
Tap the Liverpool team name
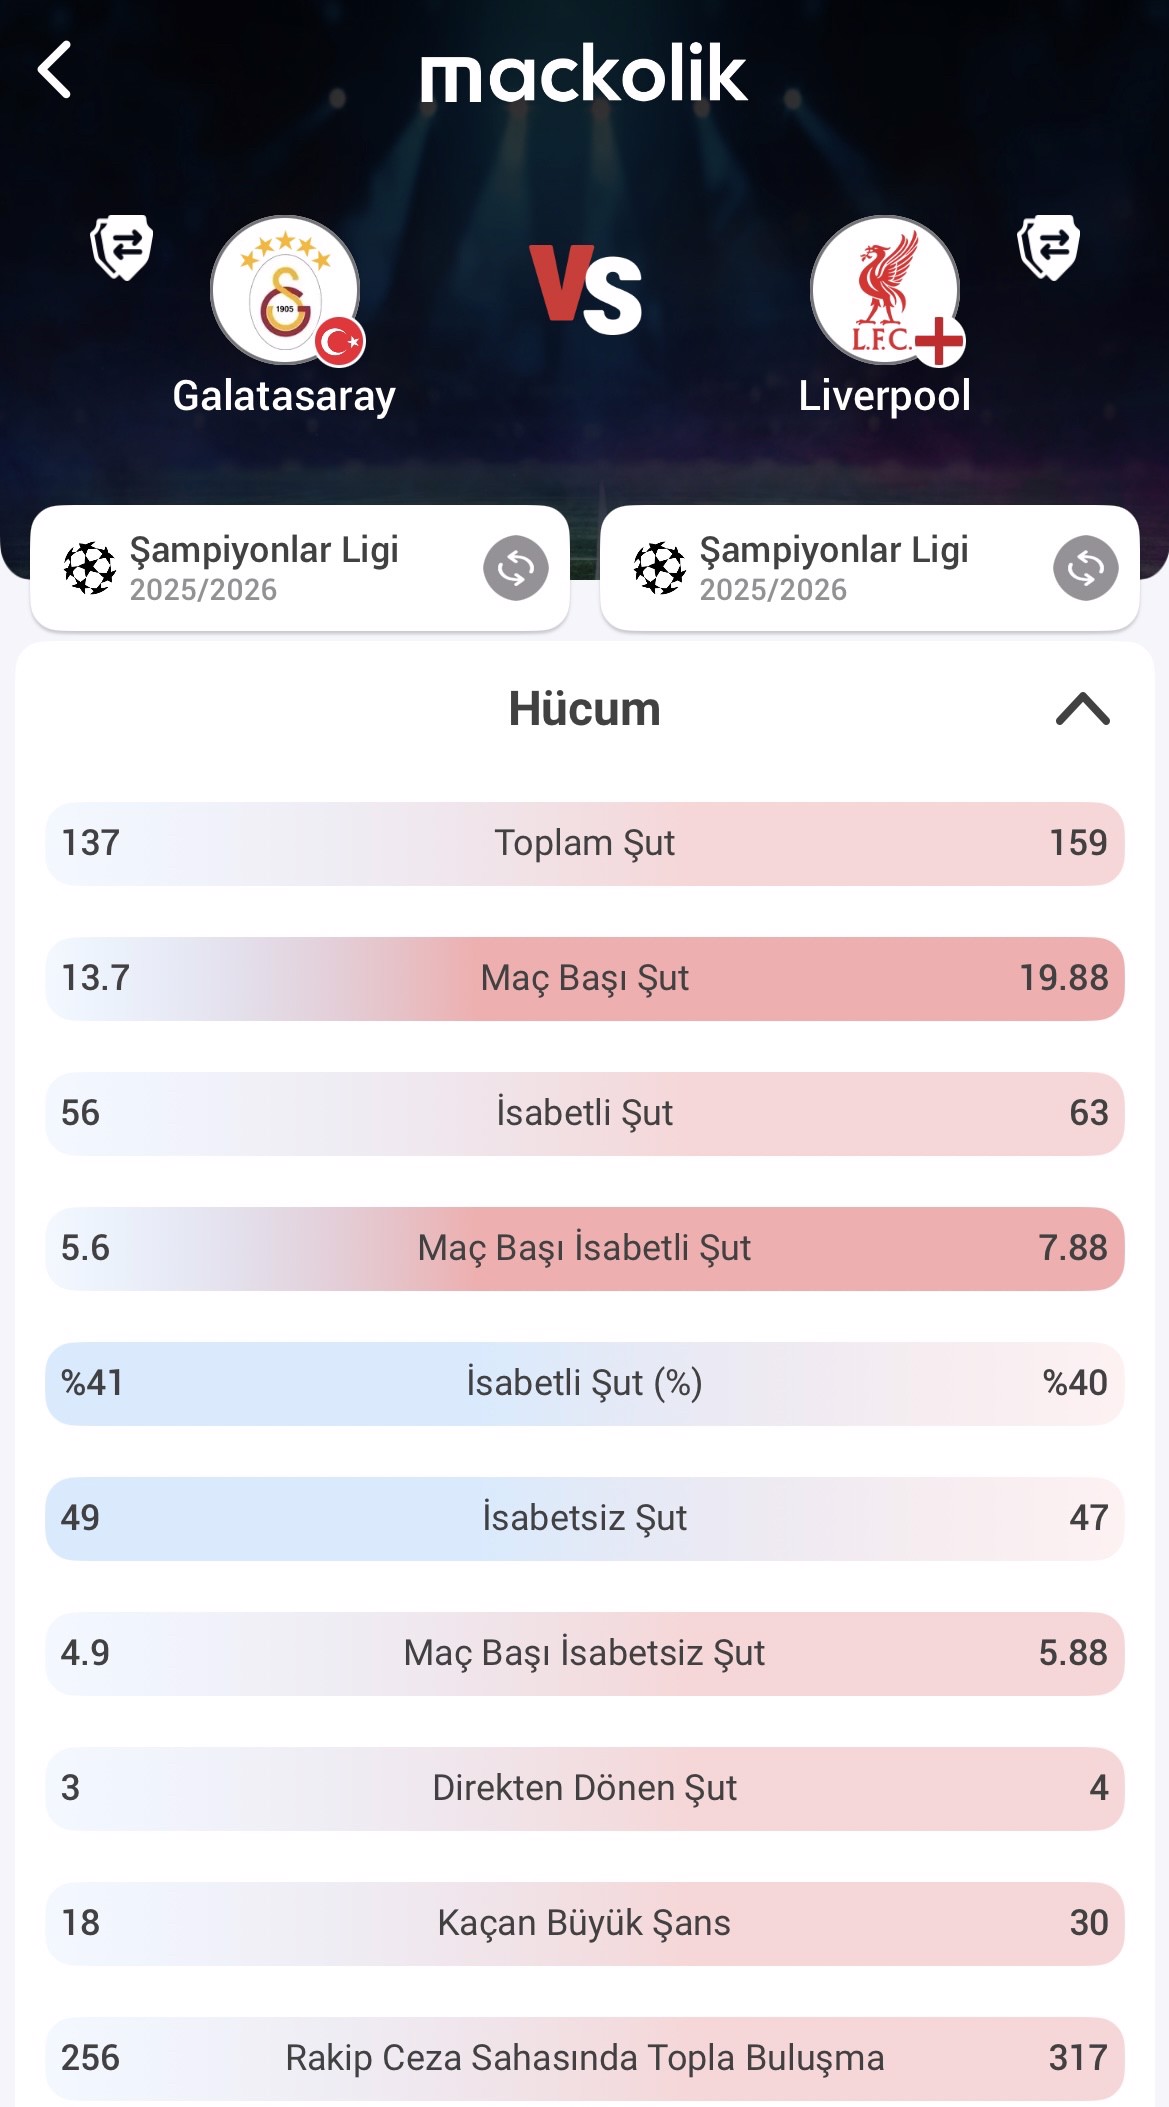[884, 396]
